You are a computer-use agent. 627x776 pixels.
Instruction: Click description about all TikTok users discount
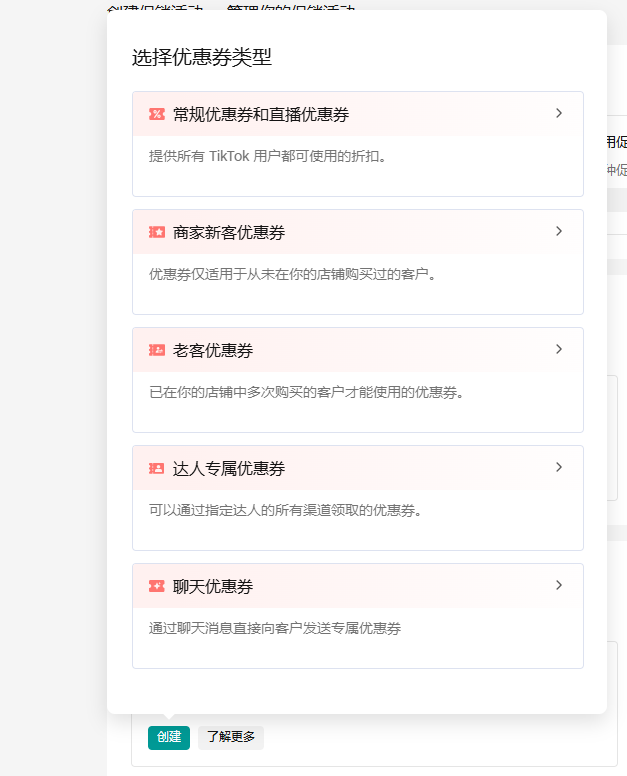click(x=267, y=156)
